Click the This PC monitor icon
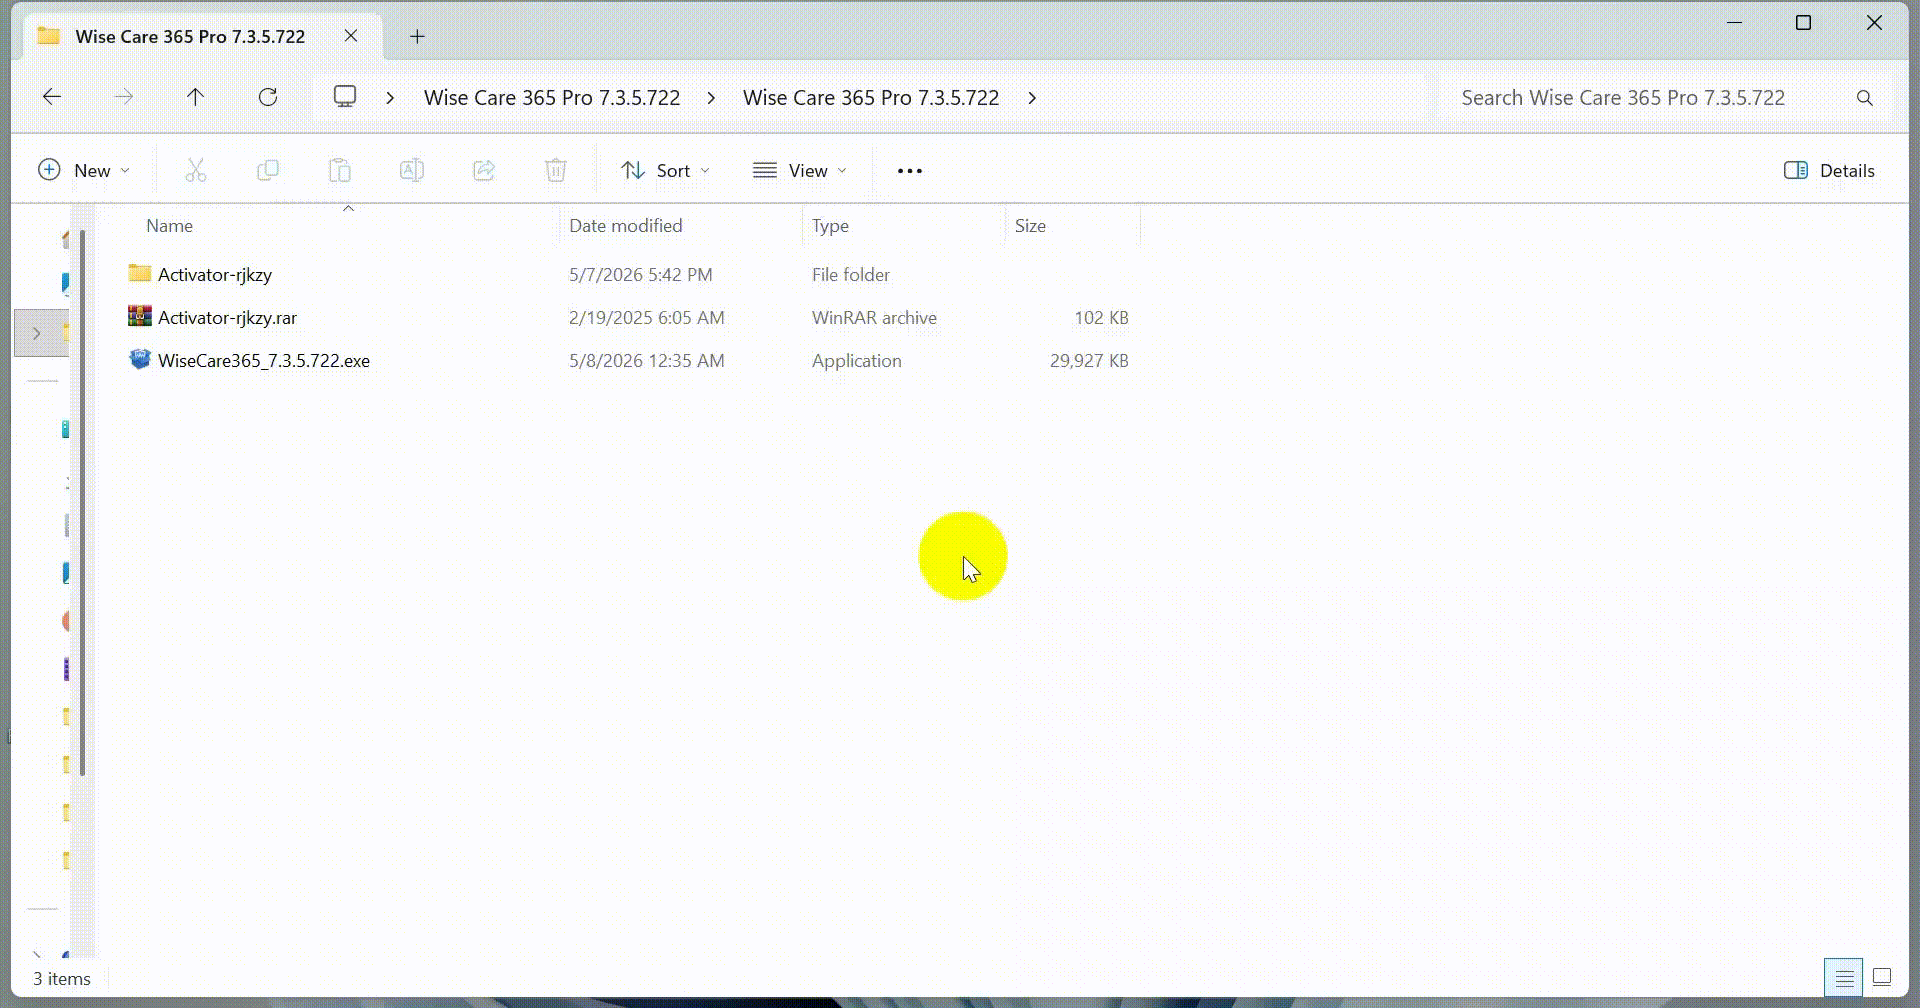Viewport: 1920px width, 1008px height. click(x=345, y=97)
